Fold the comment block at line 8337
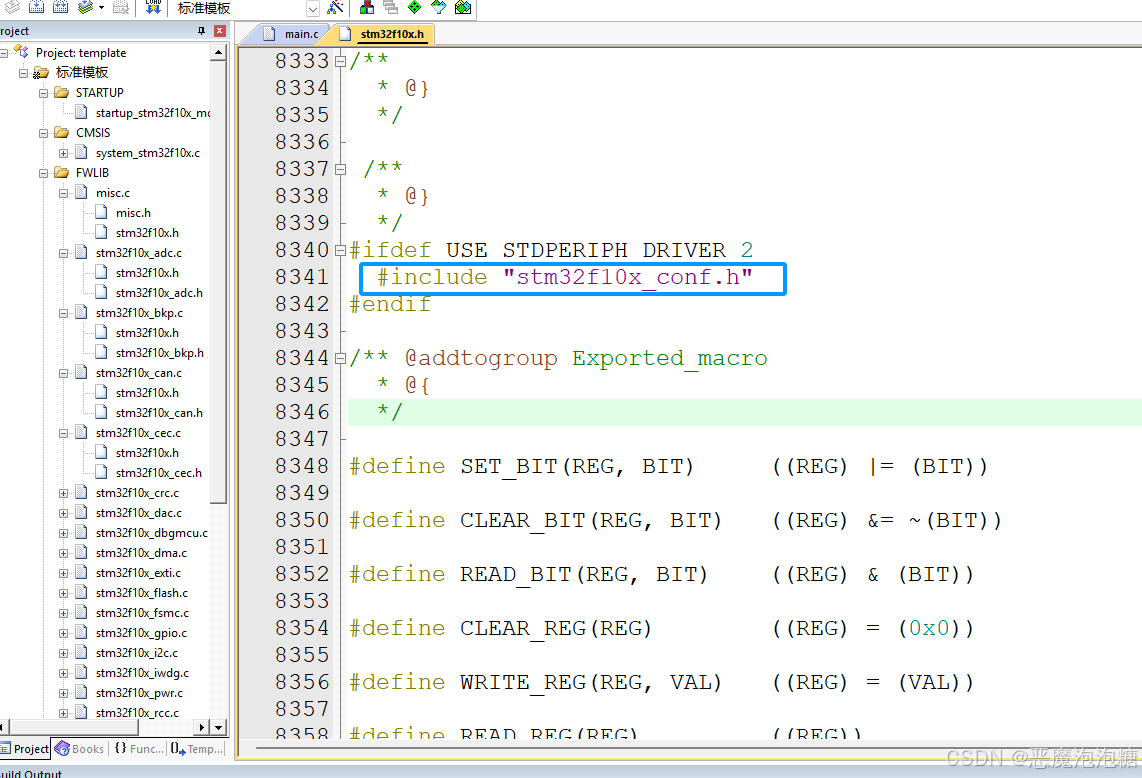The width and height of the screenshot is (1142, 778). click(x=340, y=169)
